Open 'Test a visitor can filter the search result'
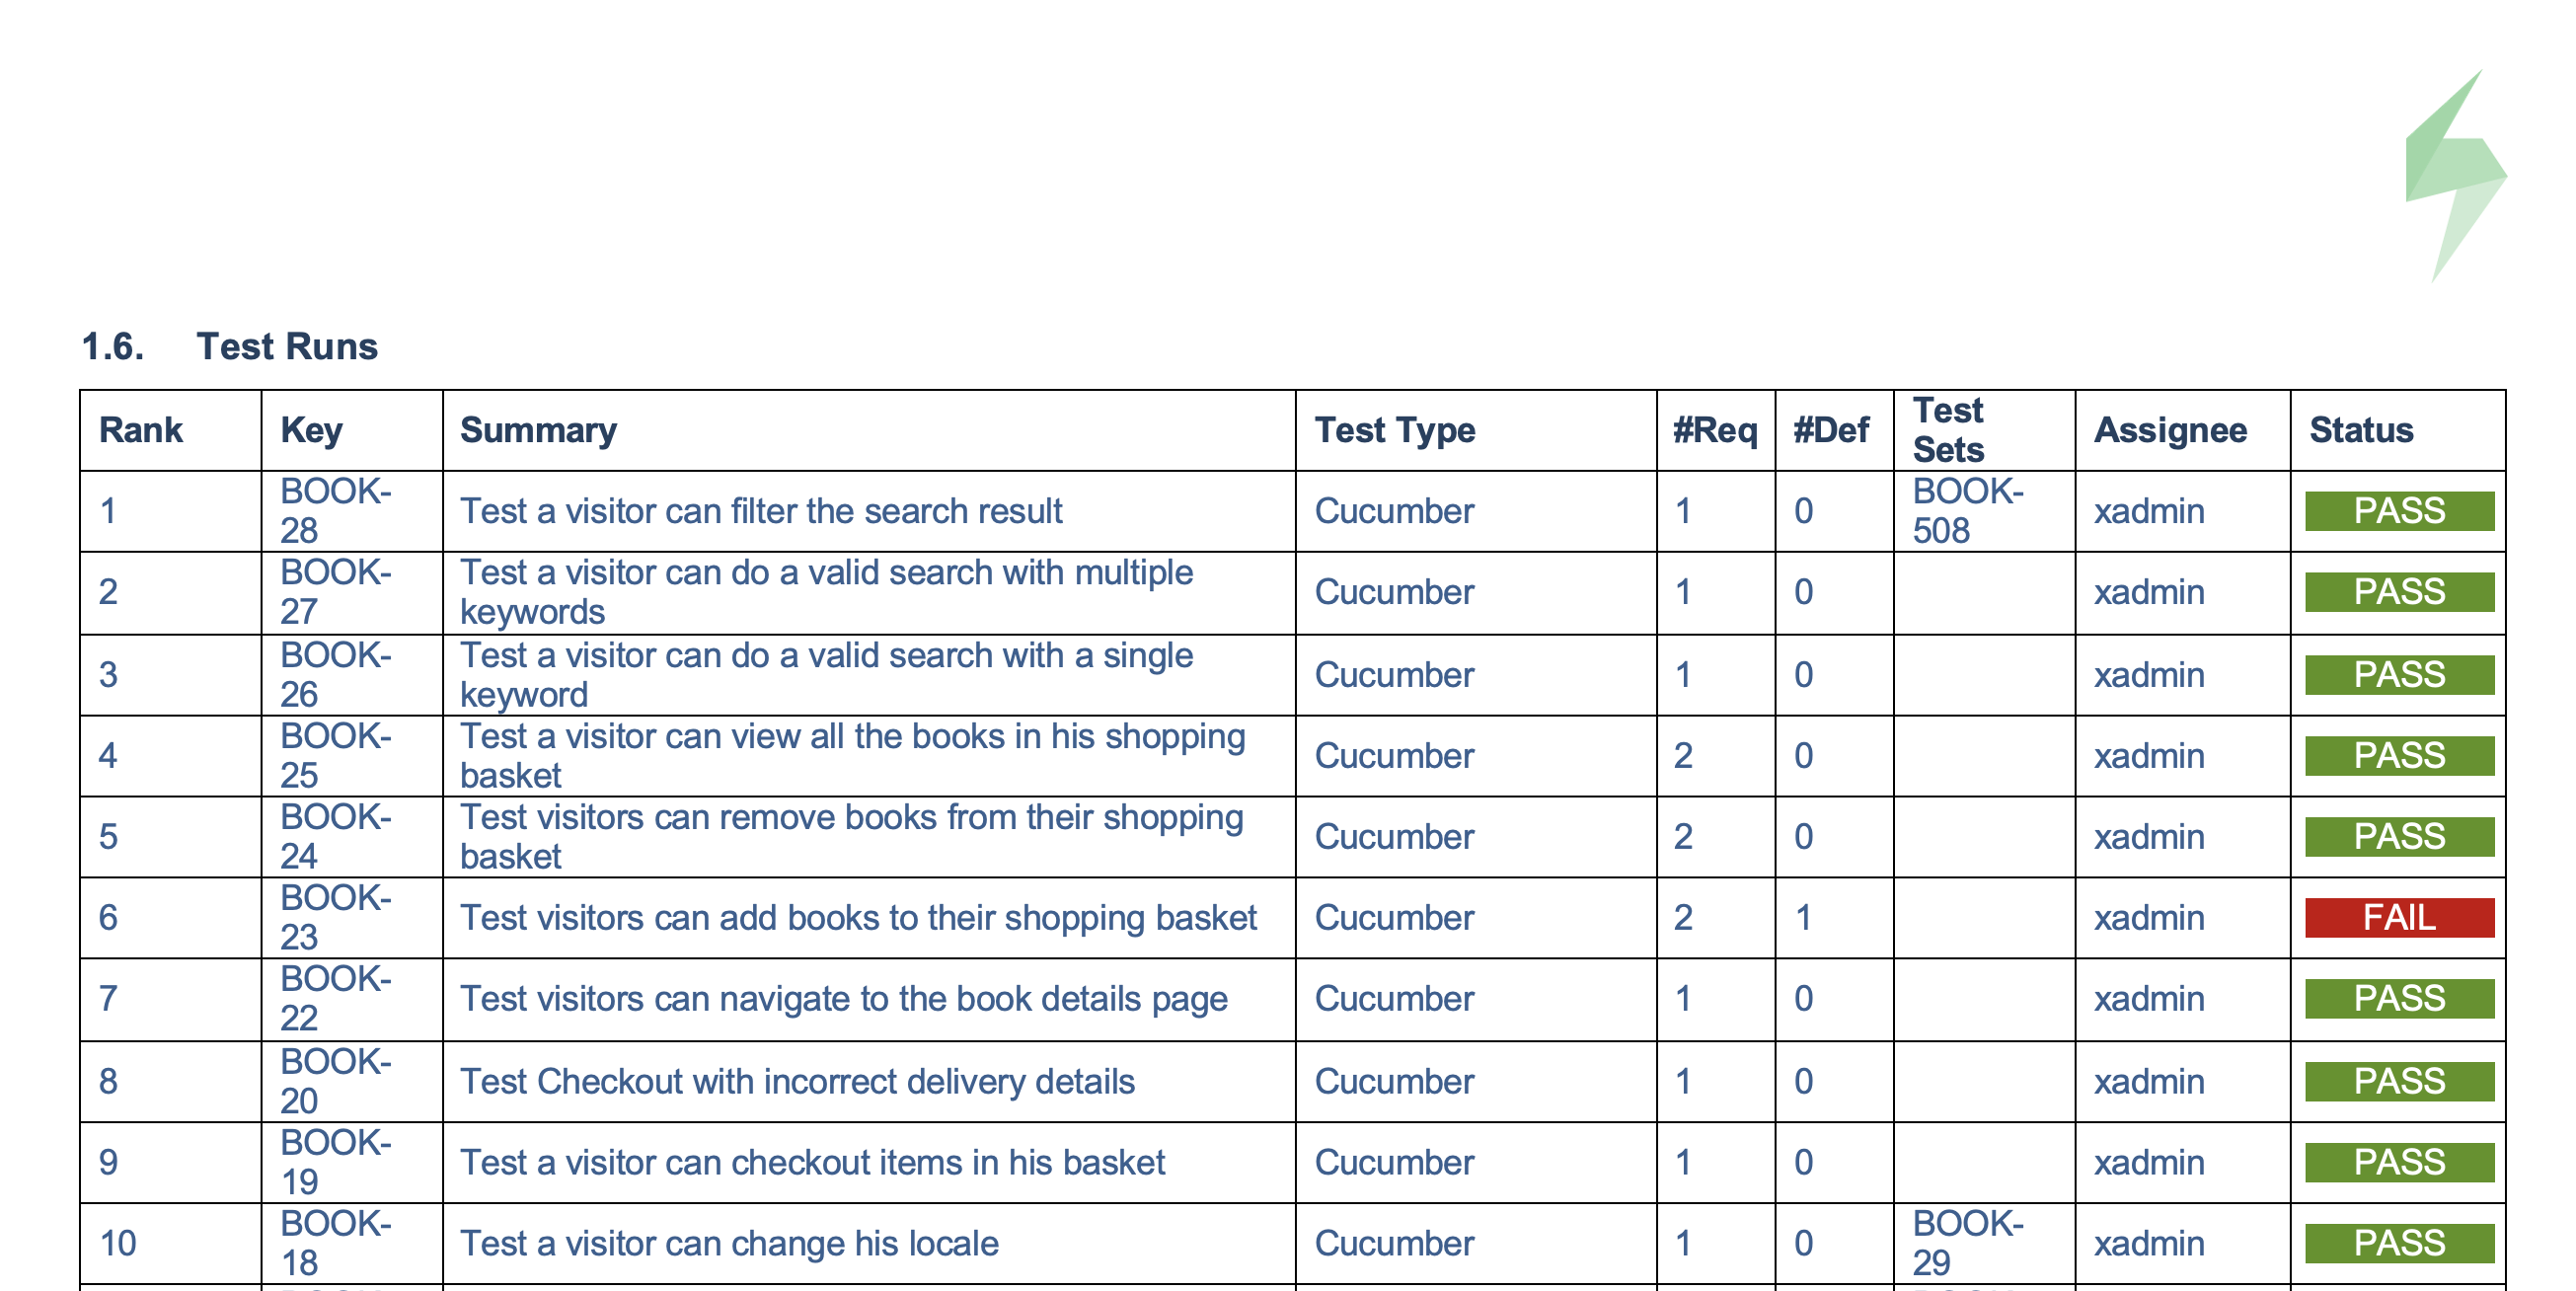This screenshot has width=2576, height=1291. click(x=761, y=511)
